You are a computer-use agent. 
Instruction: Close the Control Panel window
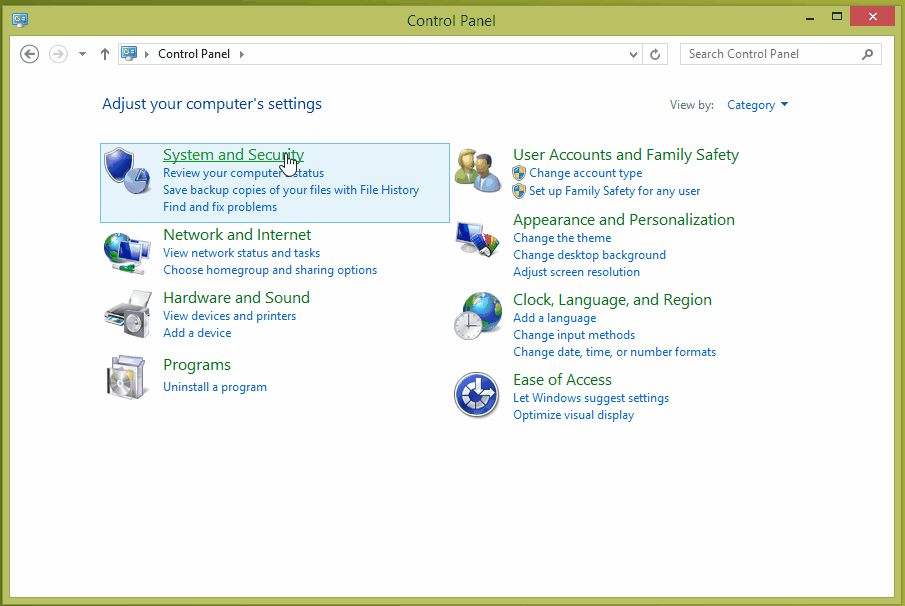873,17
